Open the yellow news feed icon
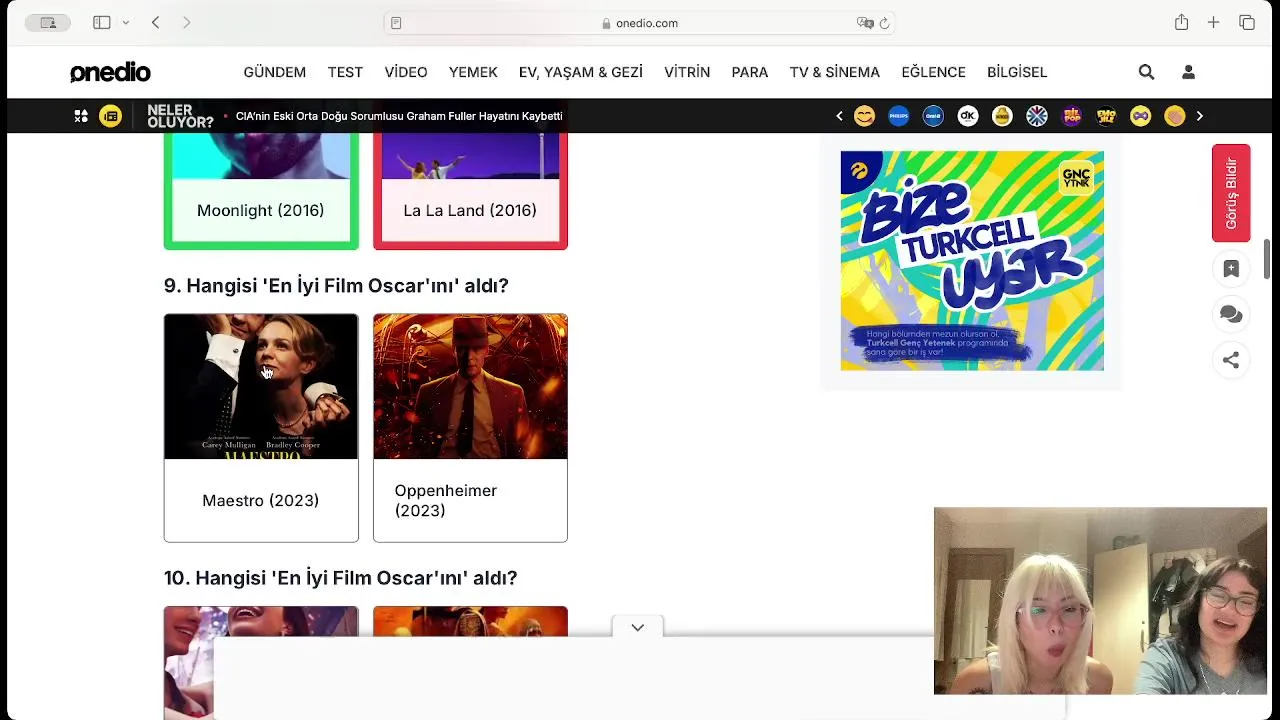1280x720 pixels. tap(111, 116)
